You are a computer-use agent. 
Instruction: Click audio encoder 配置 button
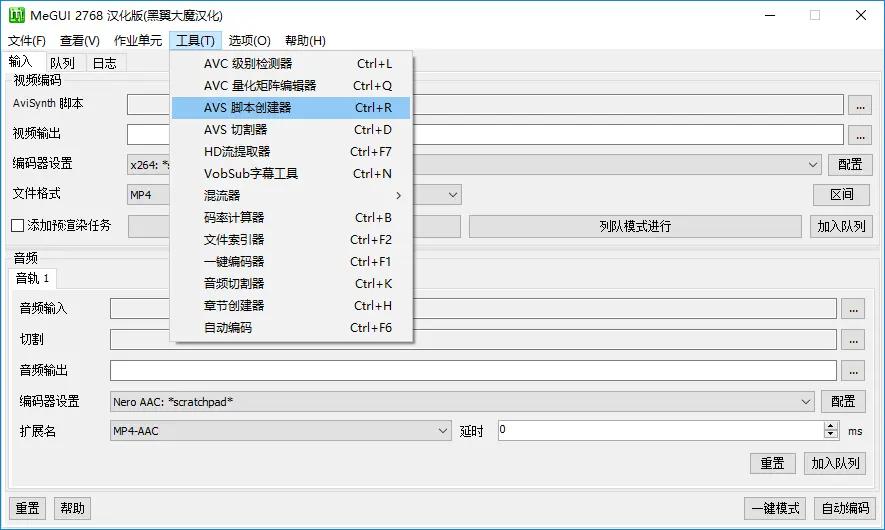coord(843,402)
